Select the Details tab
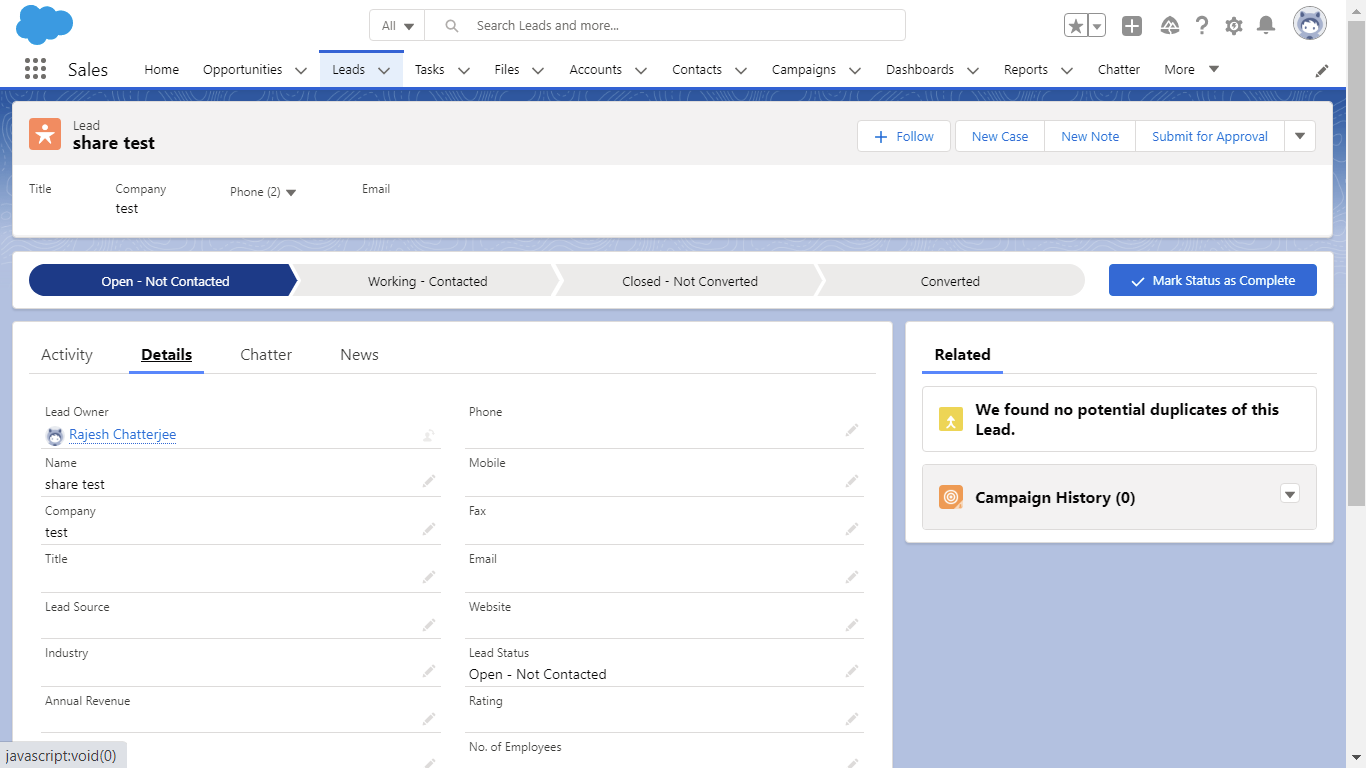The image size is (1366, 768). 167,355
